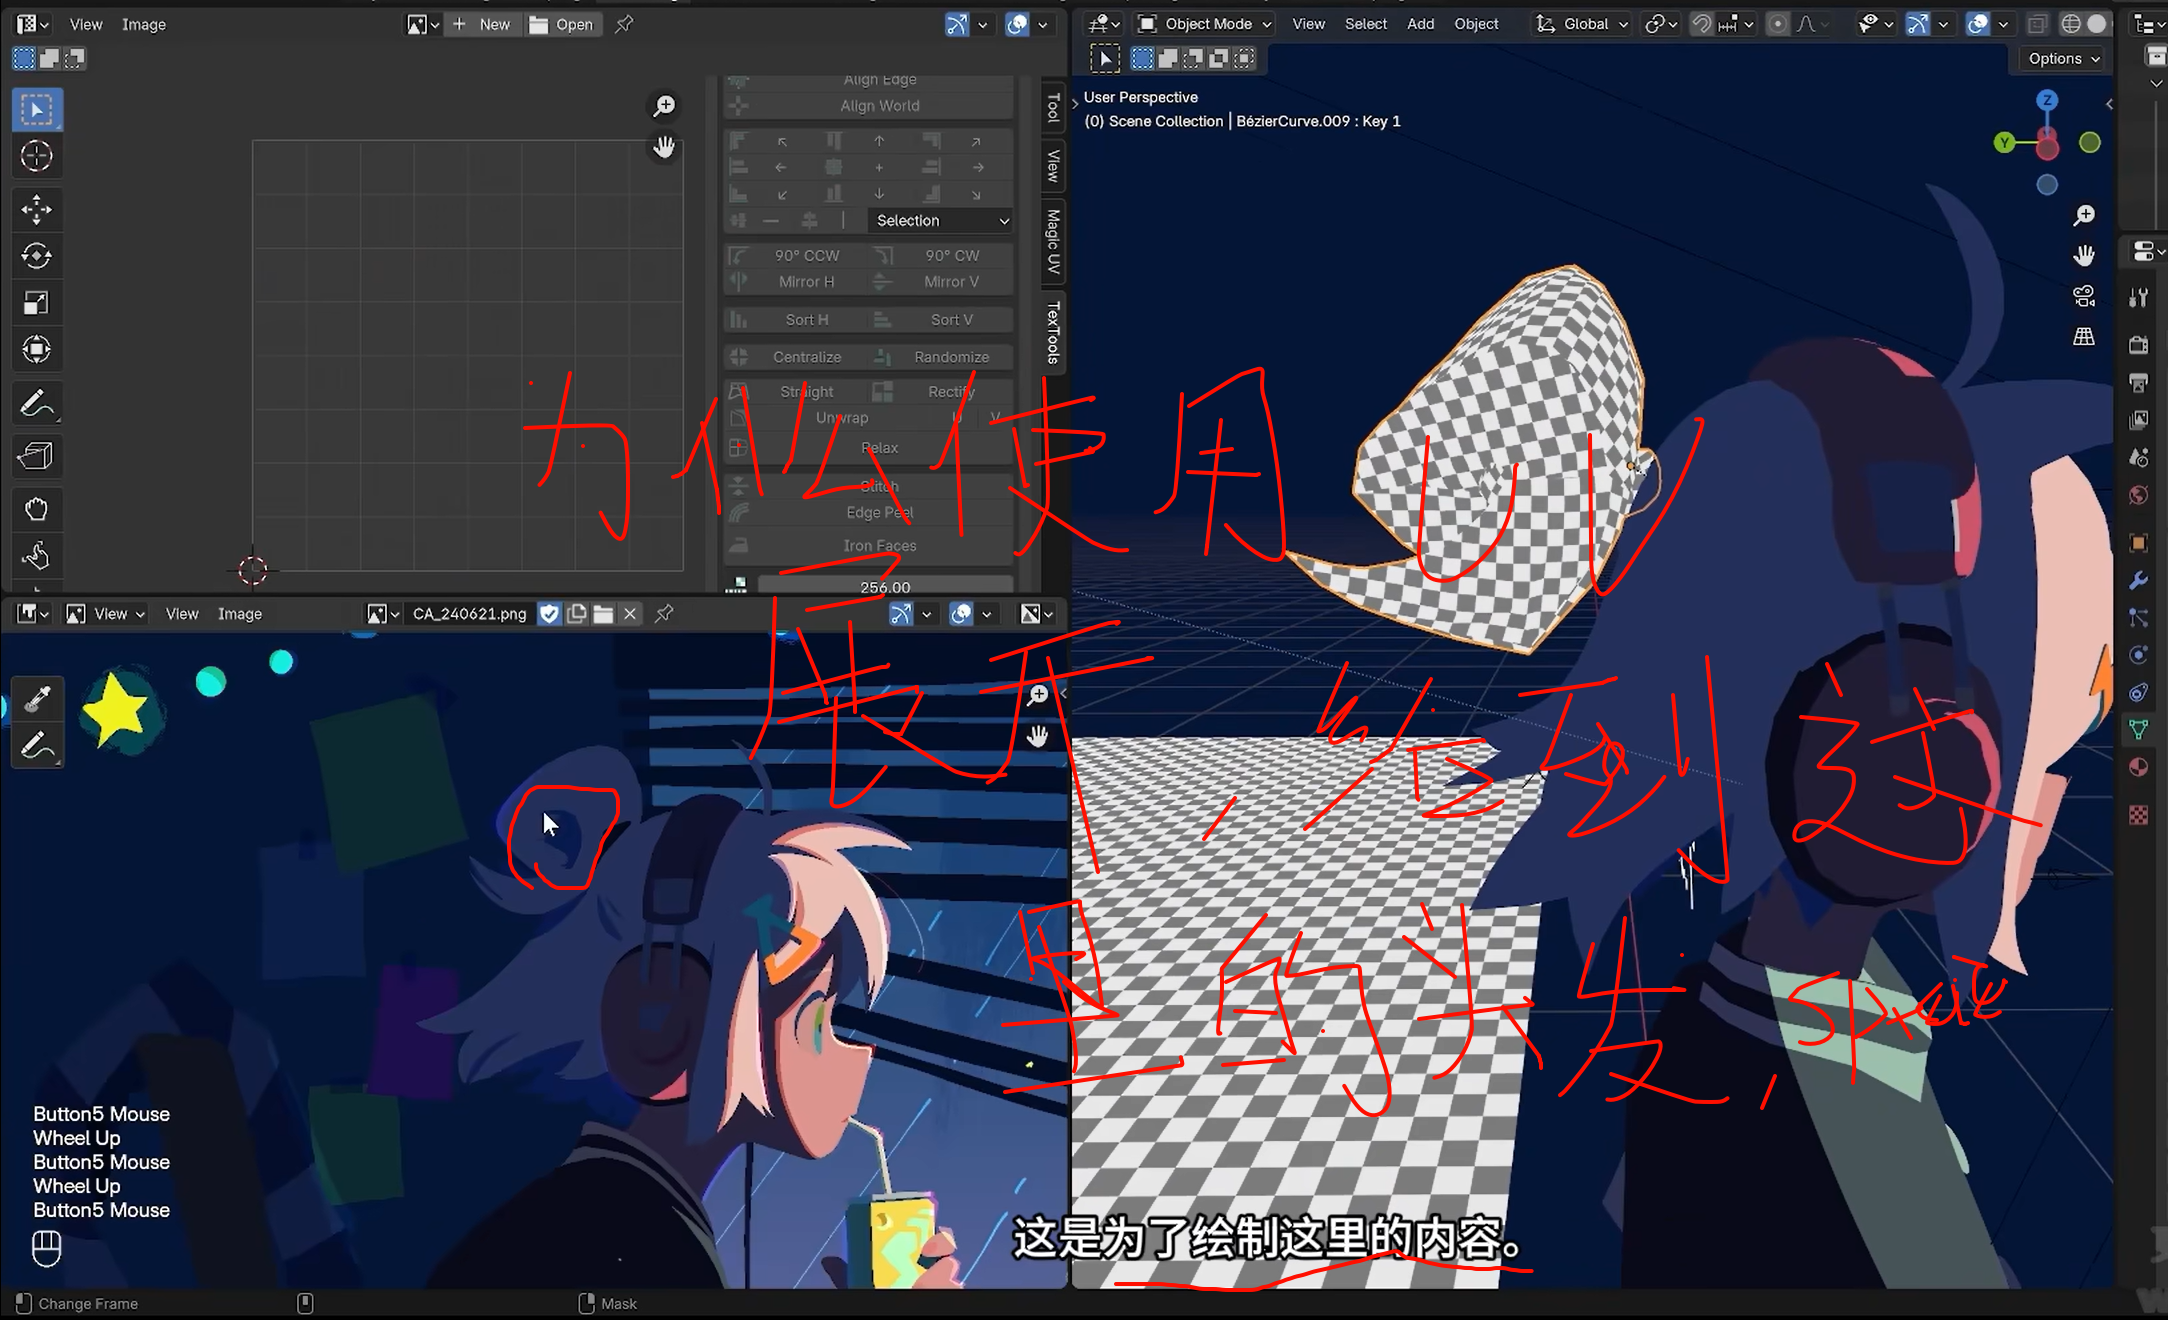This screenshot has width=2168, height=1320.
Task: Open the Select menu in 3D viewport
Action: [x=1366, y=24]
